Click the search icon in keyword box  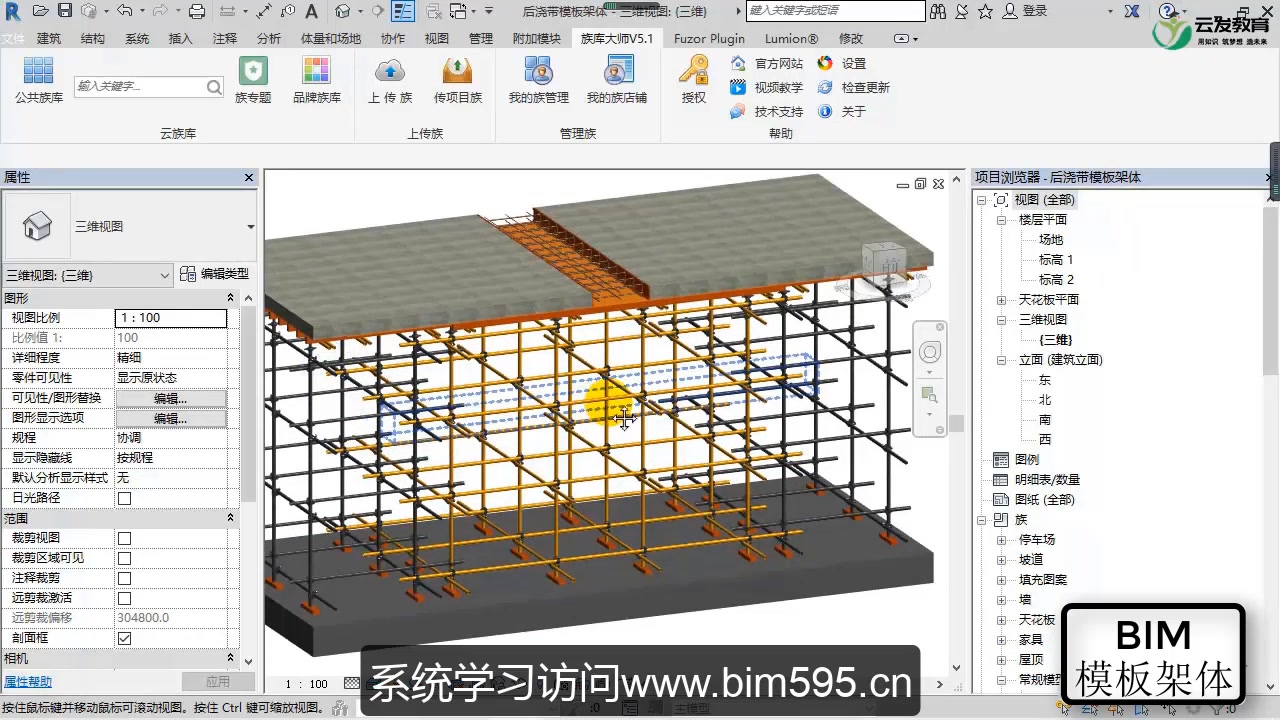pos(214,87)
